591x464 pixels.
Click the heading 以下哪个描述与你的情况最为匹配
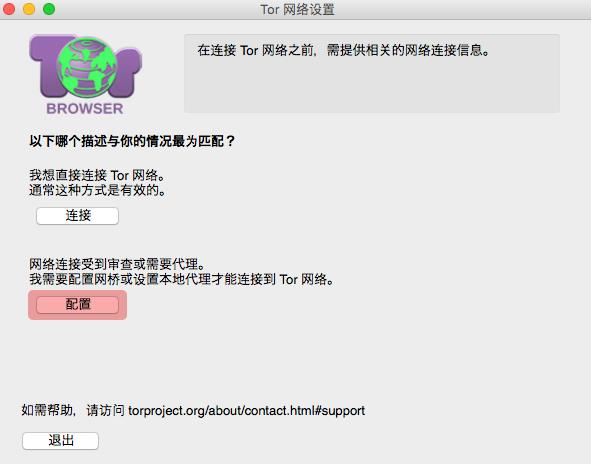pos(132,141)
